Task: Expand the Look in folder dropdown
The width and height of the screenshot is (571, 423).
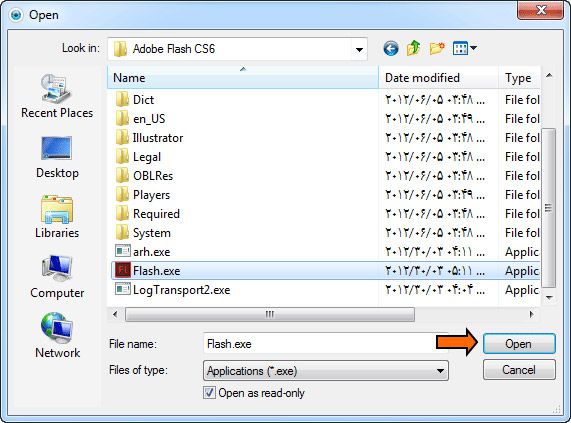Action: click(359, 49)
